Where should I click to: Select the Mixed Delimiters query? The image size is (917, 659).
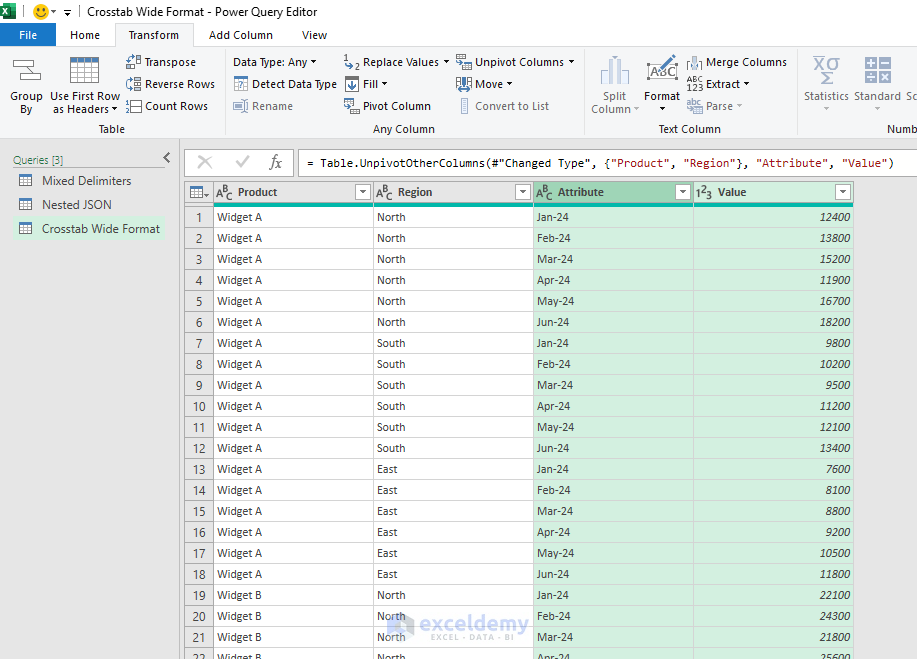coord(87,181)
